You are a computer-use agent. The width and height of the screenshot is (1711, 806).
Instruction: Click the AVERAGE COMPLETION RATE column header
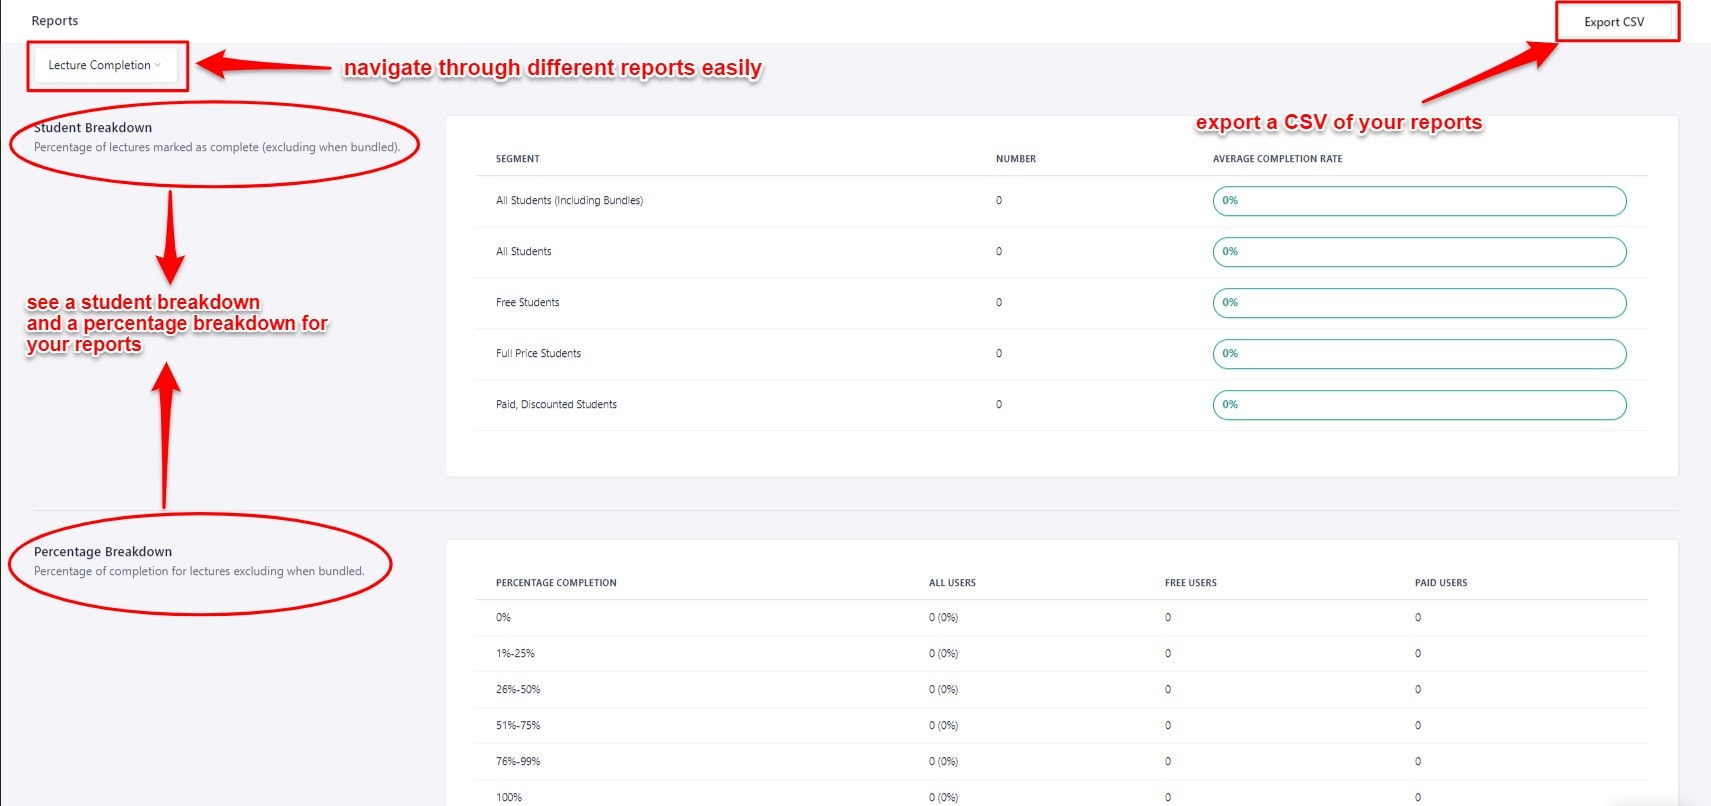(1277, 159)
